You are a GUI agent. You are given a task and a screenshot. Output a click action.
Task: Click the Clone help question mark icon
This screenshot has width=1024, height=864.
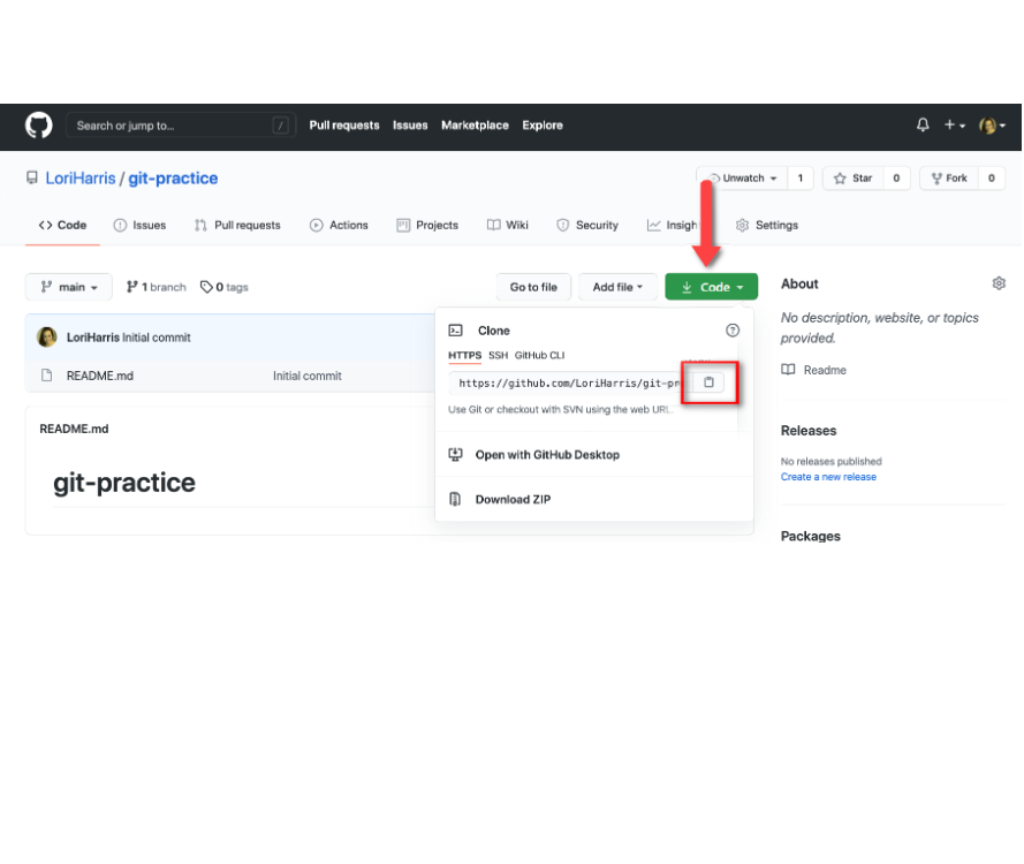732,331
